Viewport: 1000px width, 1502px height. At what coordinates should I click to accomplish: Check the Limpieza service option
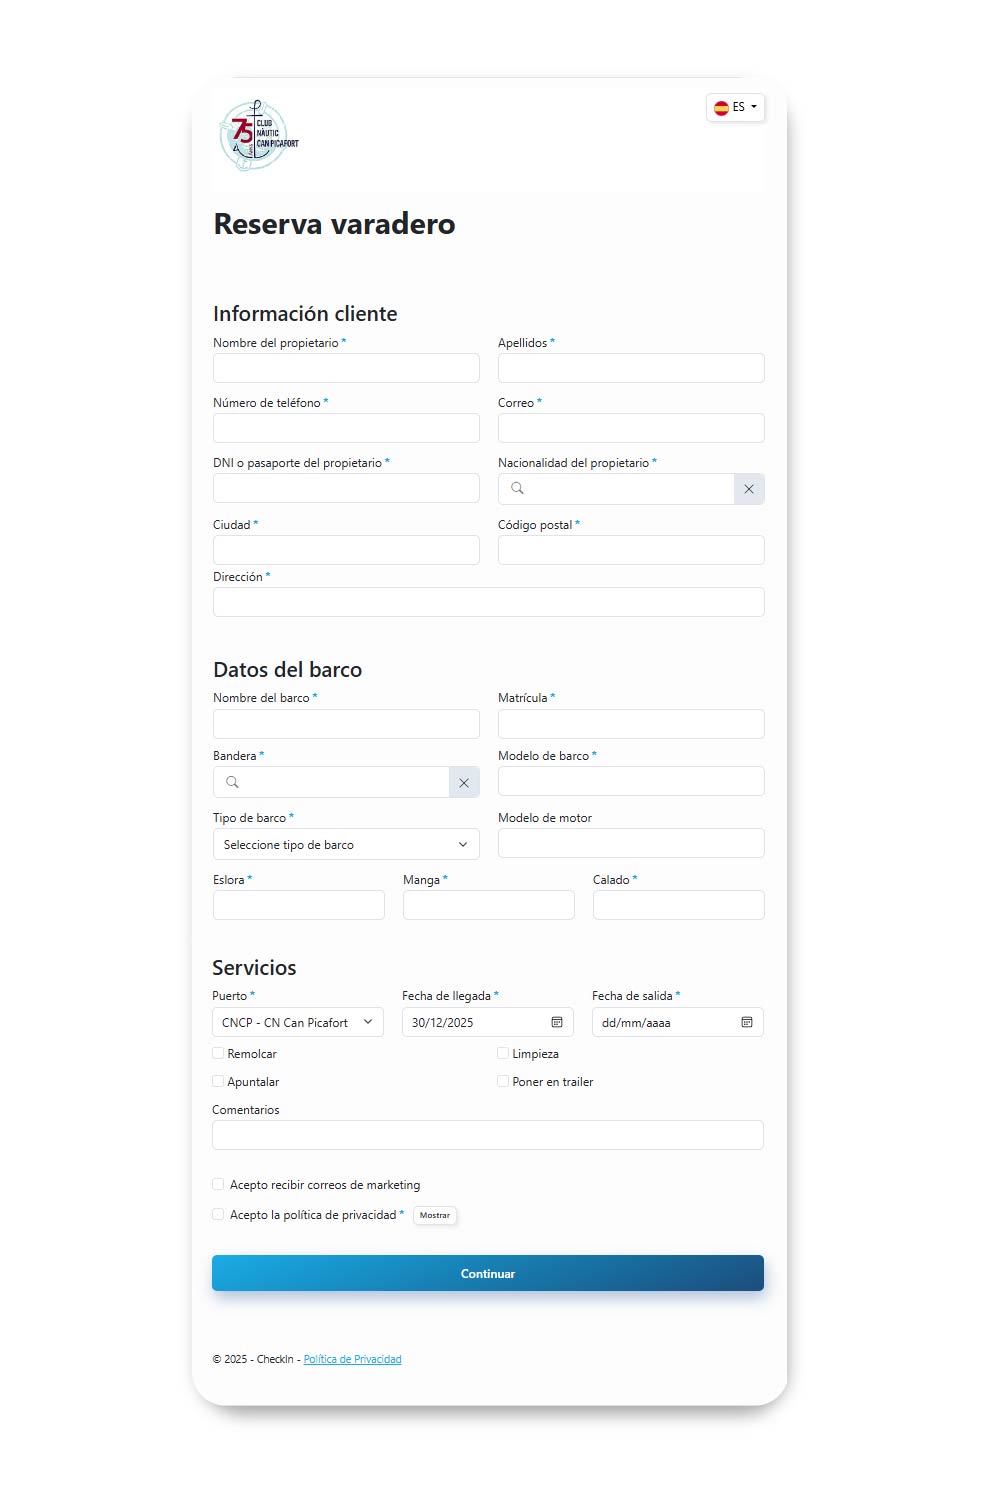point(503,1053)
